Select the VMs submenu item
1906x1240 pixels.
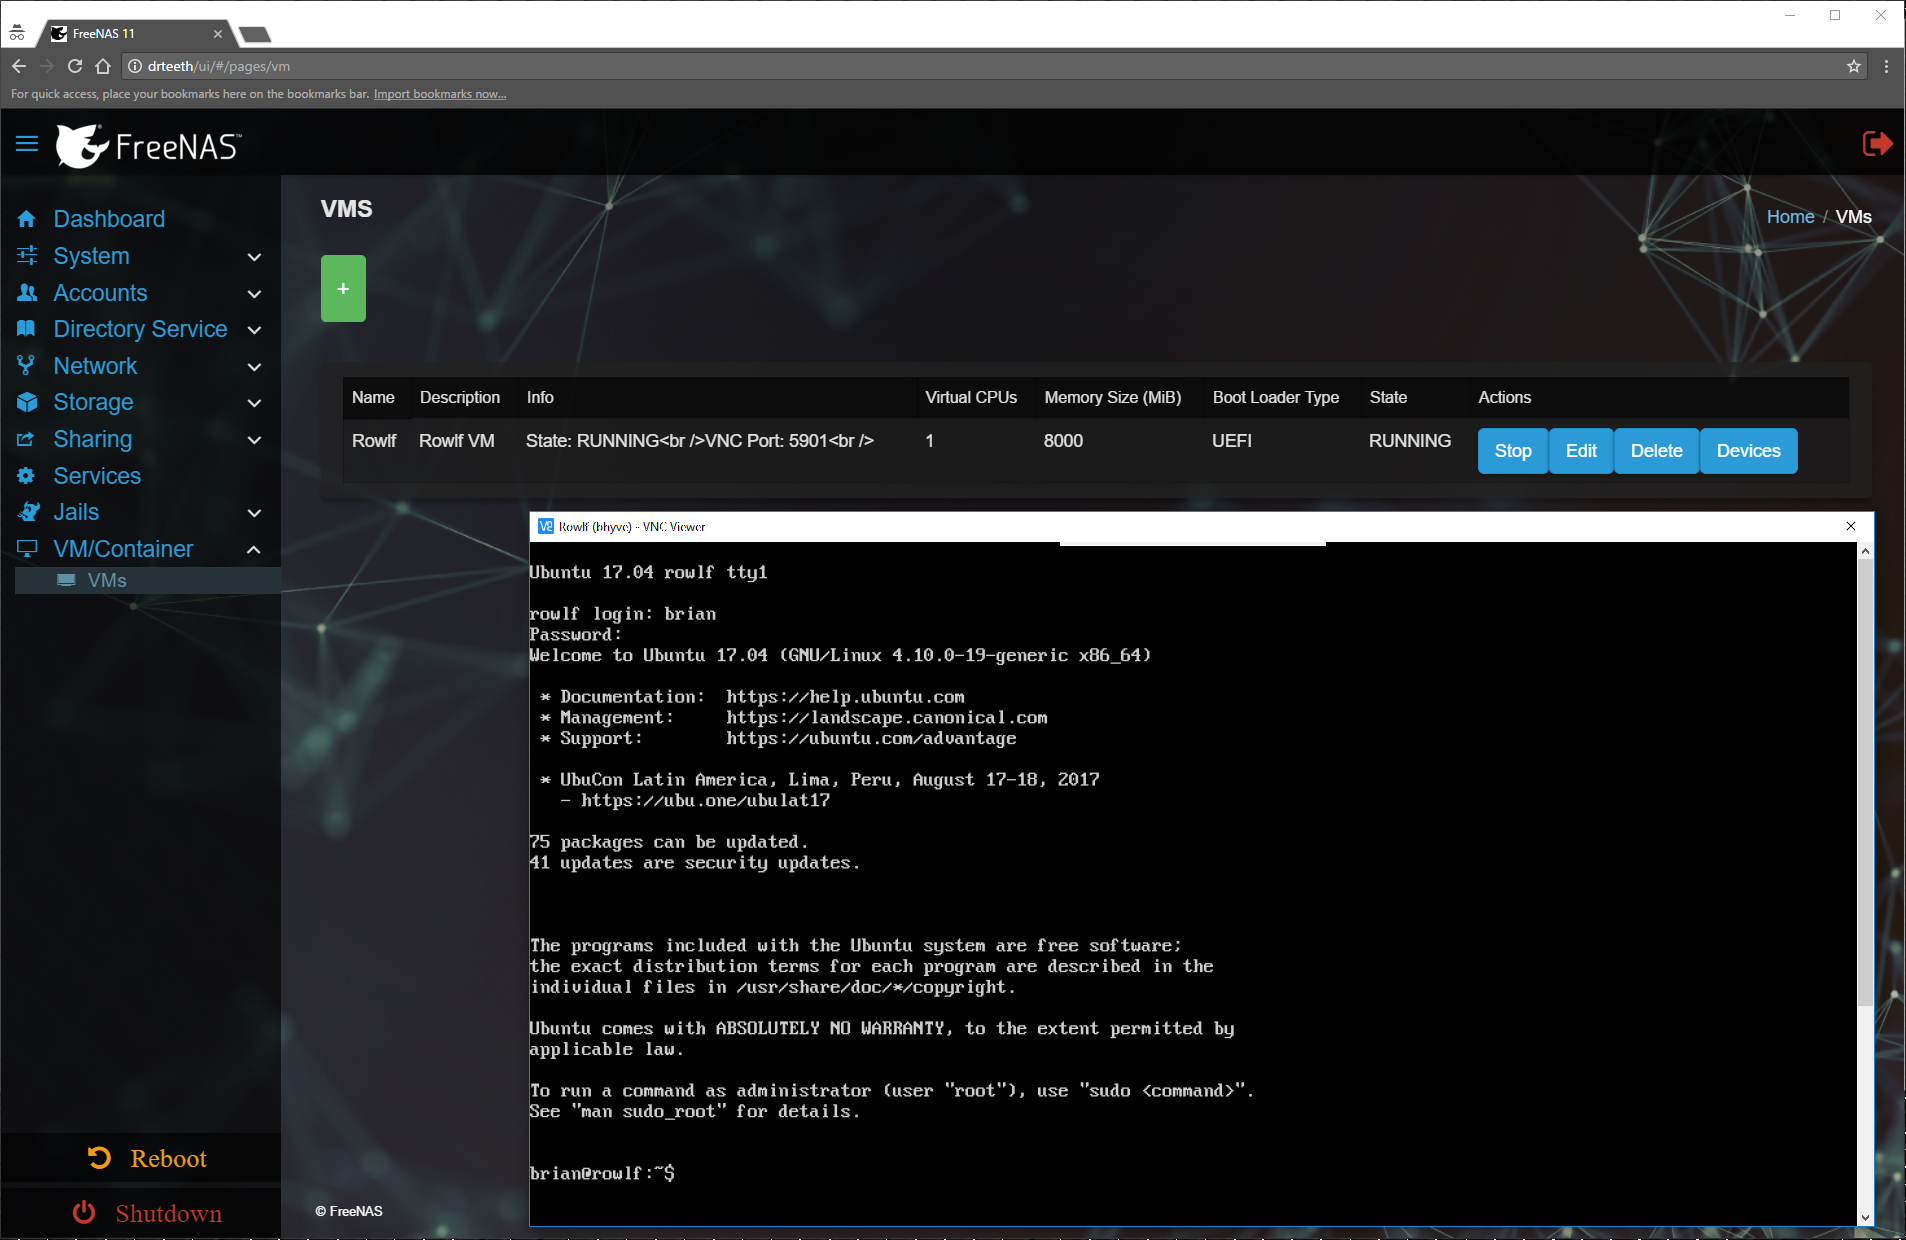148,580
